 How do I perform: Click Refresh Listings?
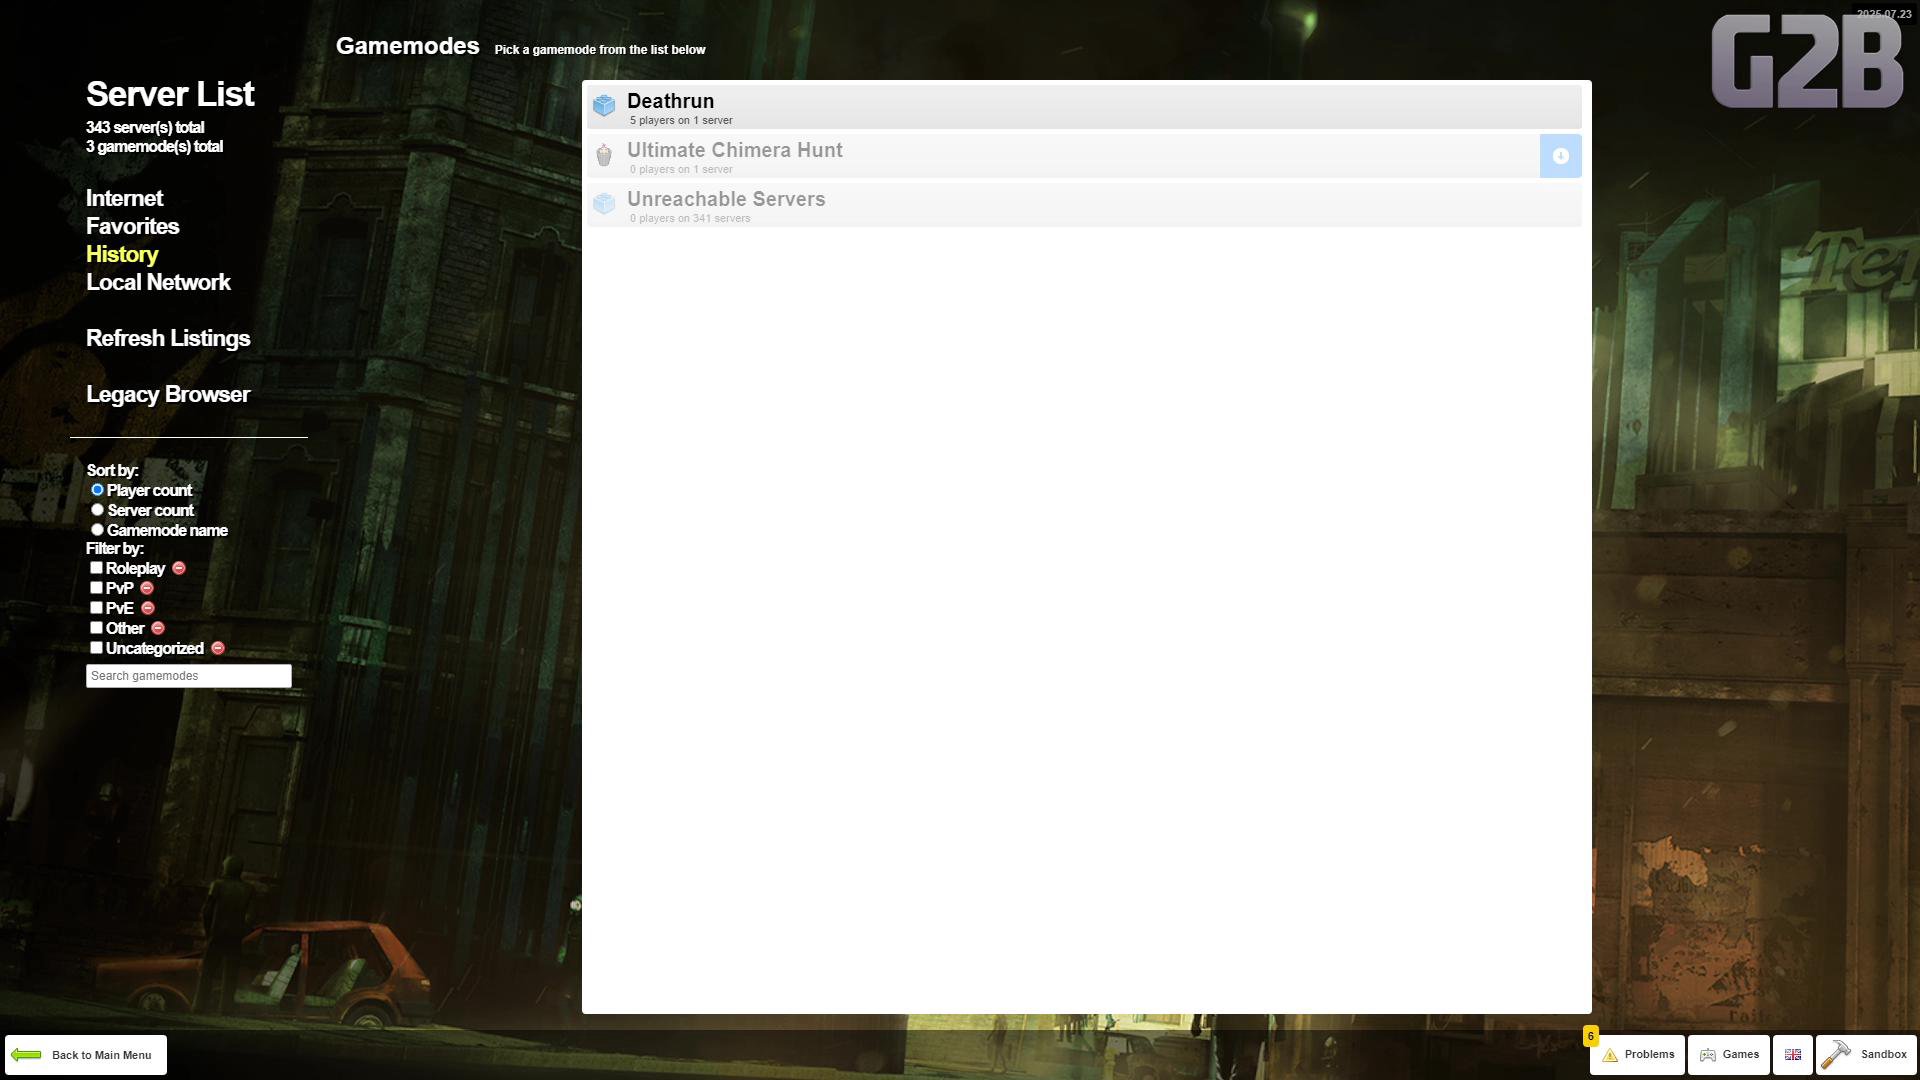click(x=168, y=338)
